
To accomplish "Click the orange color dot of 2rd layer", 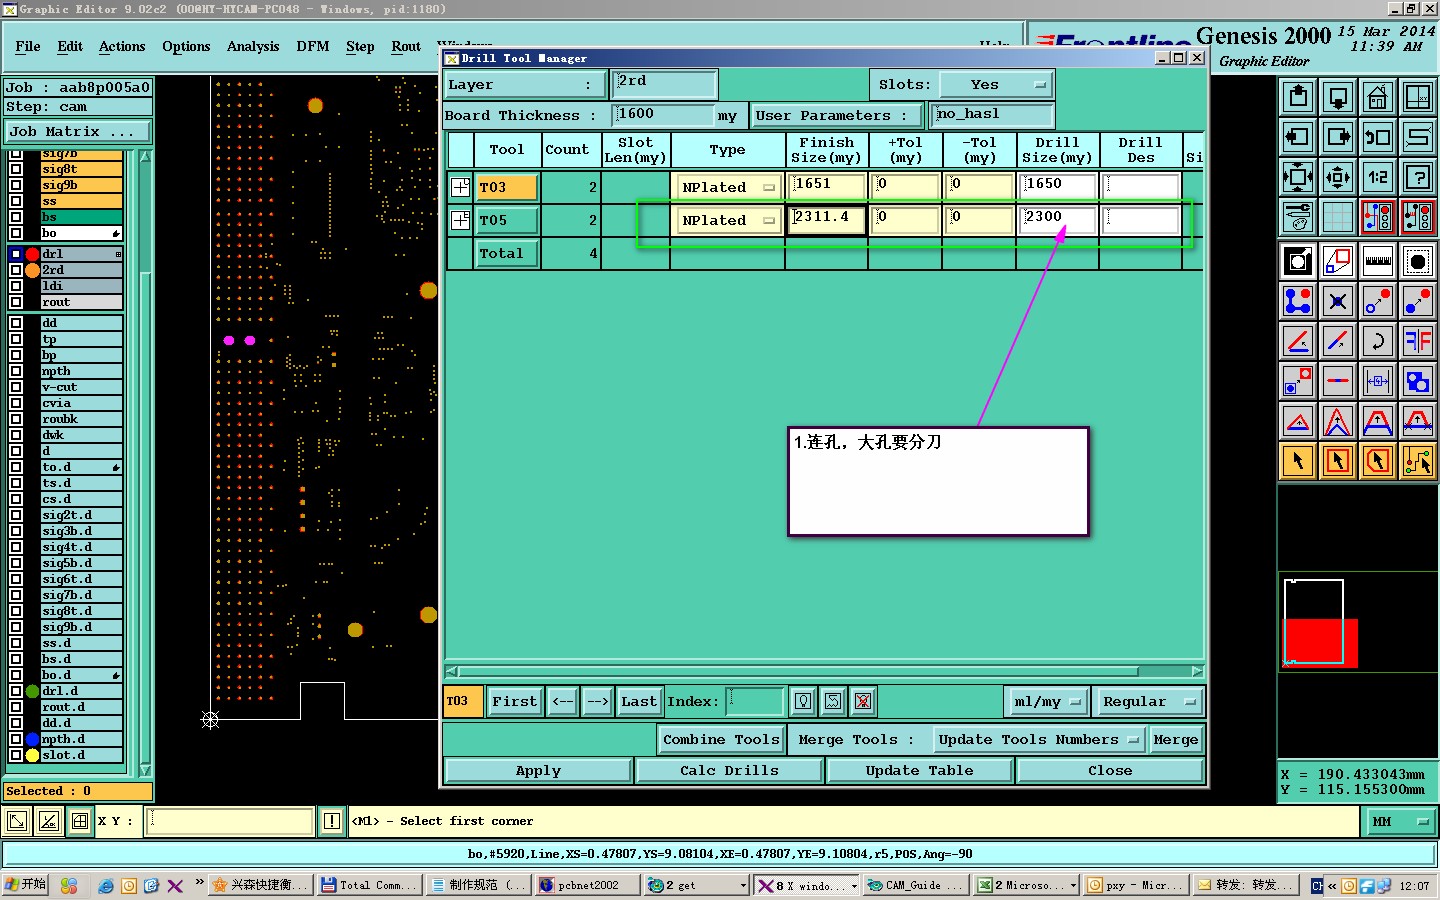I will pos(32,270).
